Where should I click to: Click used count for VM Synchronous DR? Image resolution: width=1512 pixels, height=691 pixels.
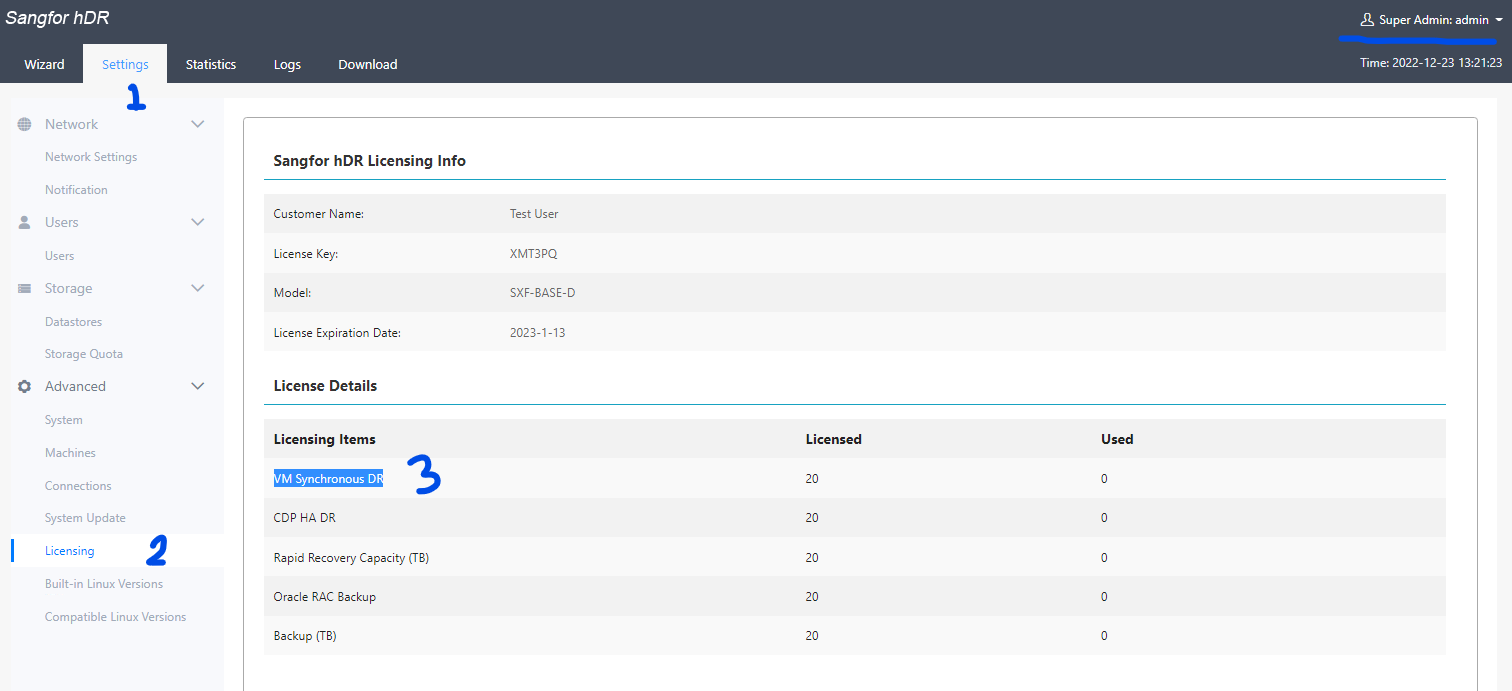click(x=1104, y=479)
